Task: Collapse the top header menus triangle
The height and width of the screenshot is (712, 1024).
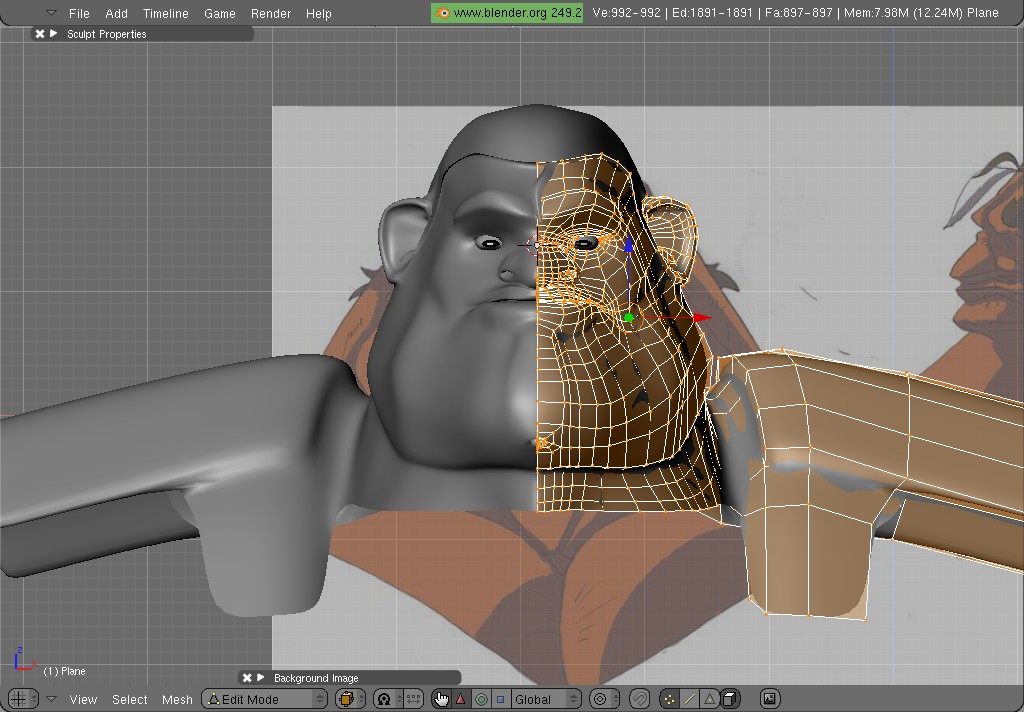Action: tap(51, 12)
